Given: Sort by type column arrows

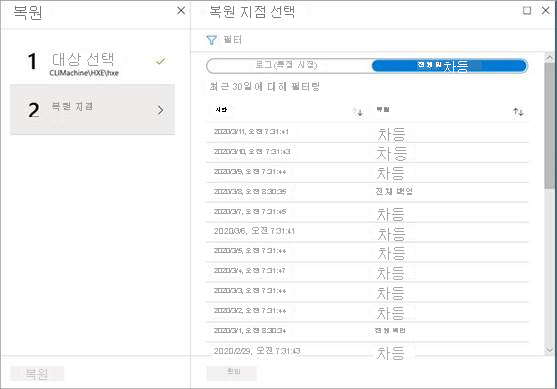Looking at the screenshot, I should point(518,112).
